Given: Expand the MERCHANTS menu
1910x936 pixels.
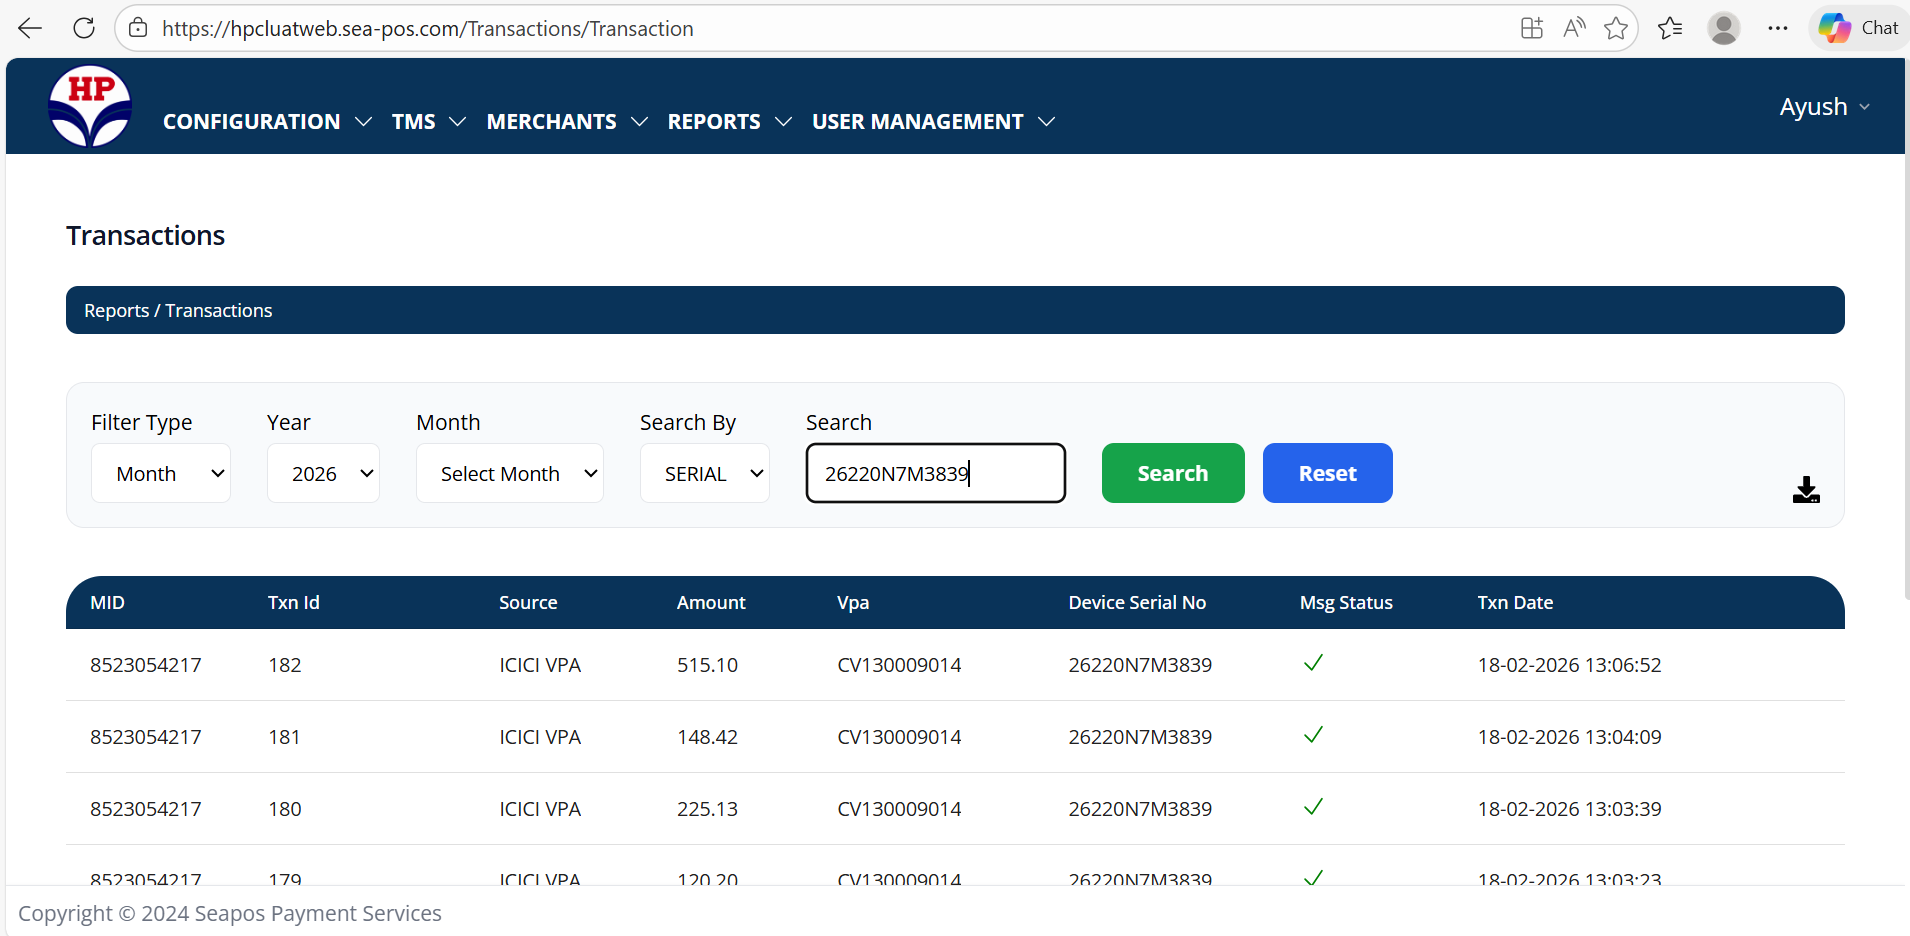Looking at the screenshot, I should tap(566, 121).
